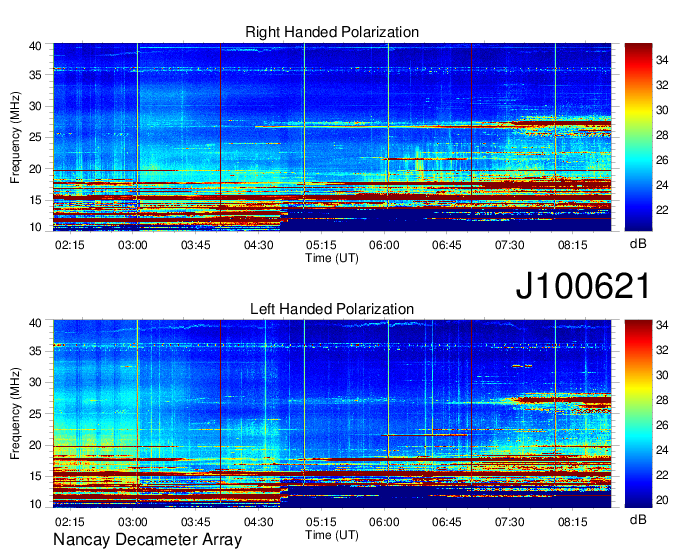This screenshot has width=680, height=552.
Task: Click the 'Right Handed Polarization' plot title
Action: click(332, 32)
